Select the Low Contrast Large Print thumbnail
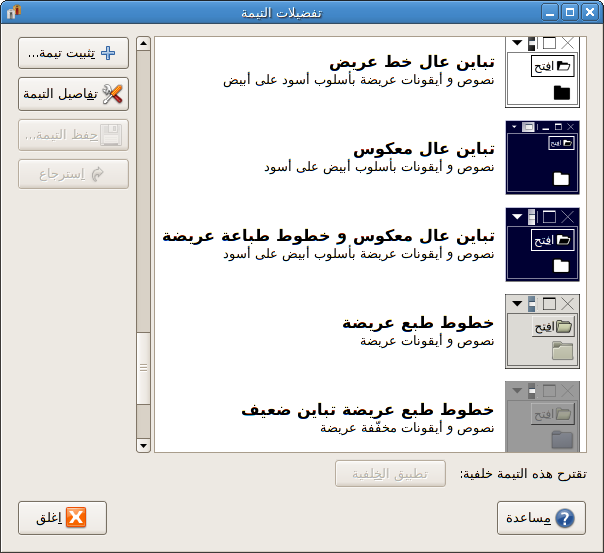 coord(542,415)
